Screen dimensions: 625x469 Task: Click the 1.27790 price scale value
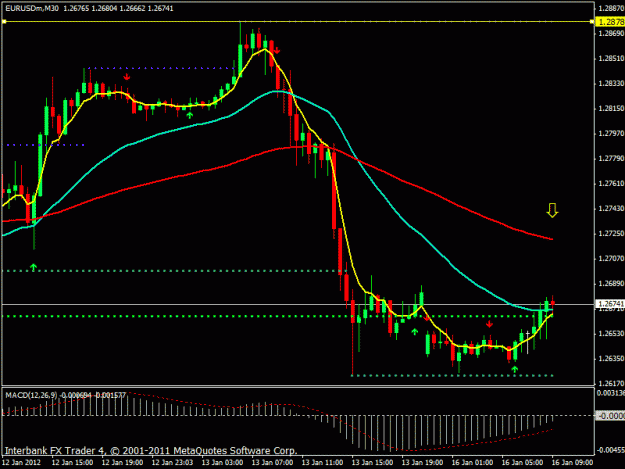[x=611, y=159]
